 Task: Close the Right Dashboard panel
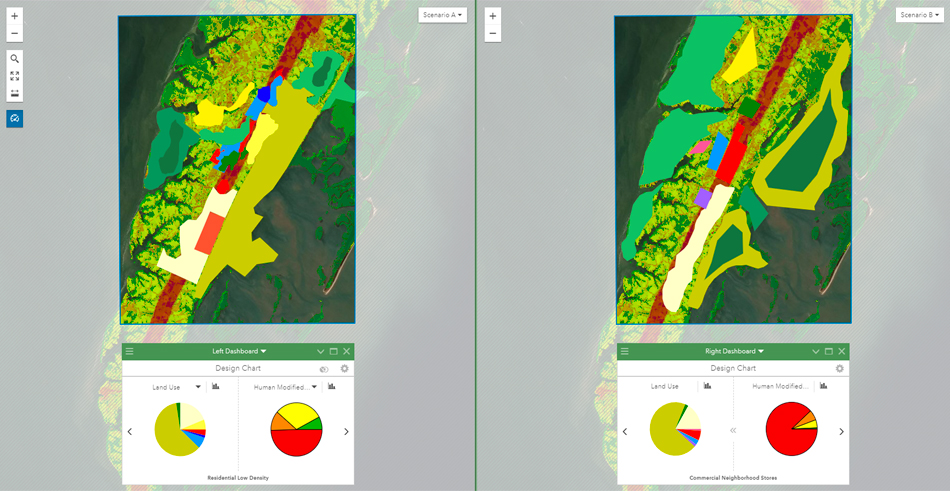(842, 352)
